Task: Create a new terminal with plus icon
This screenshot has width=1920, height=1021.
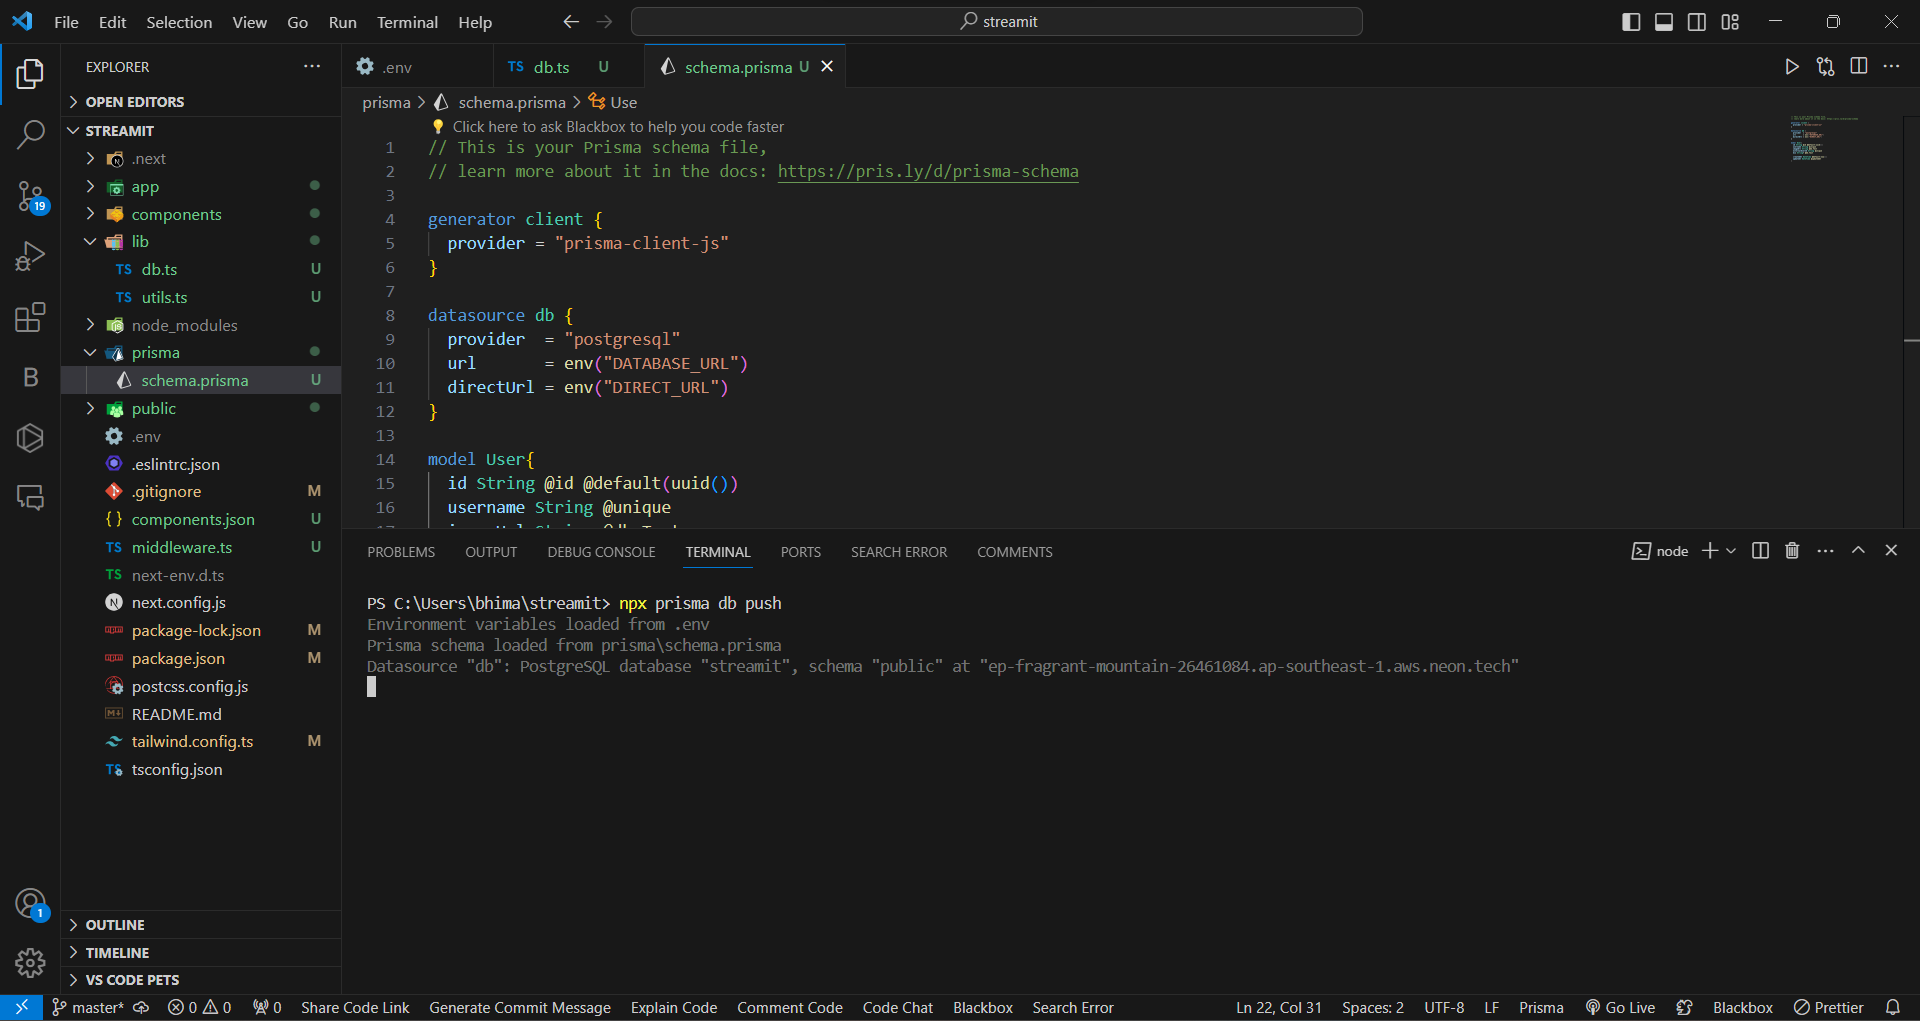Action: (1710, 551)
